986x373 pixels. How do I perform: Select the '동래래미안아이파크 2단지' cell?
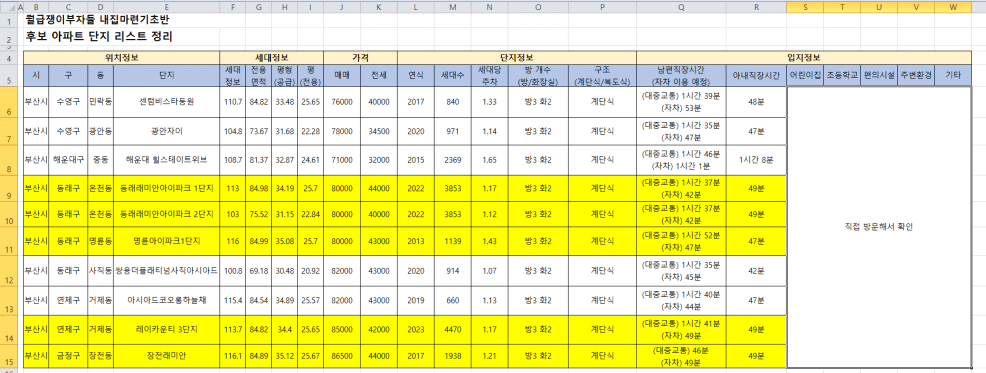(167, 214)
